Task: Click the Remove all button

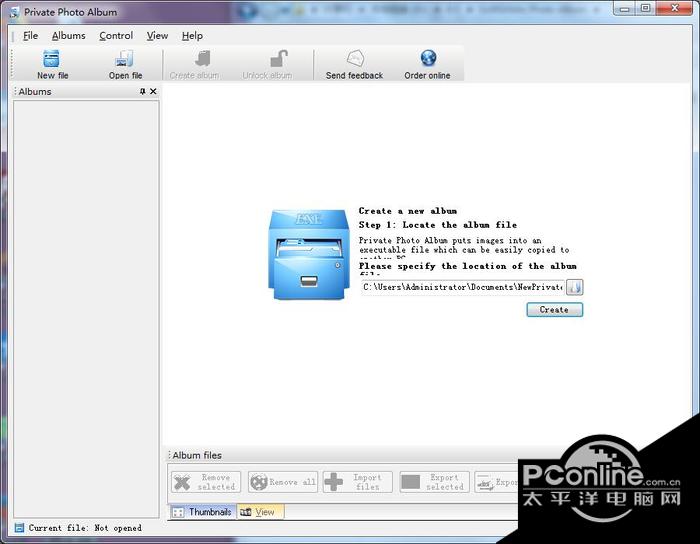Action: click(x=283, y=482)
